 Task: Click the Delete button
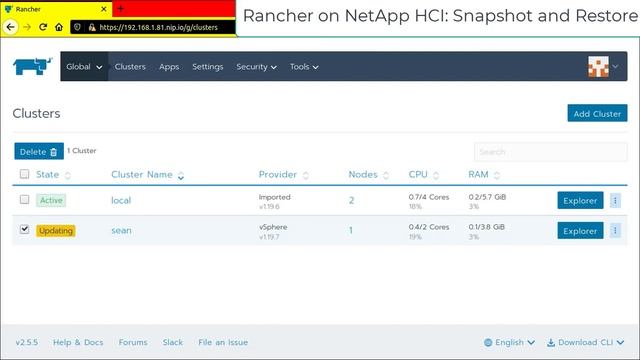pyautogui.click(x=39, y=151)
